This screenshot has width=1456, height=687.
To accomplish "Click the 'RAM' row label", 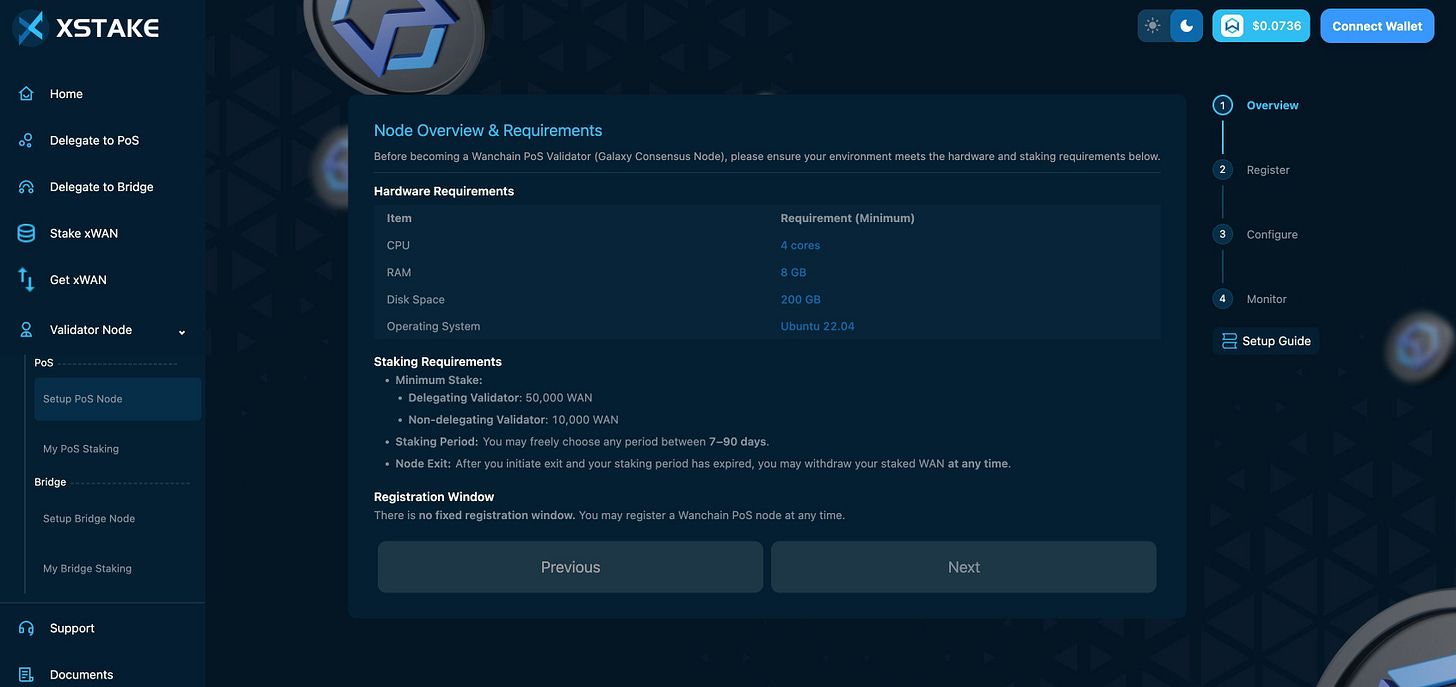I will pyautogui.click(x=399, y=272).
